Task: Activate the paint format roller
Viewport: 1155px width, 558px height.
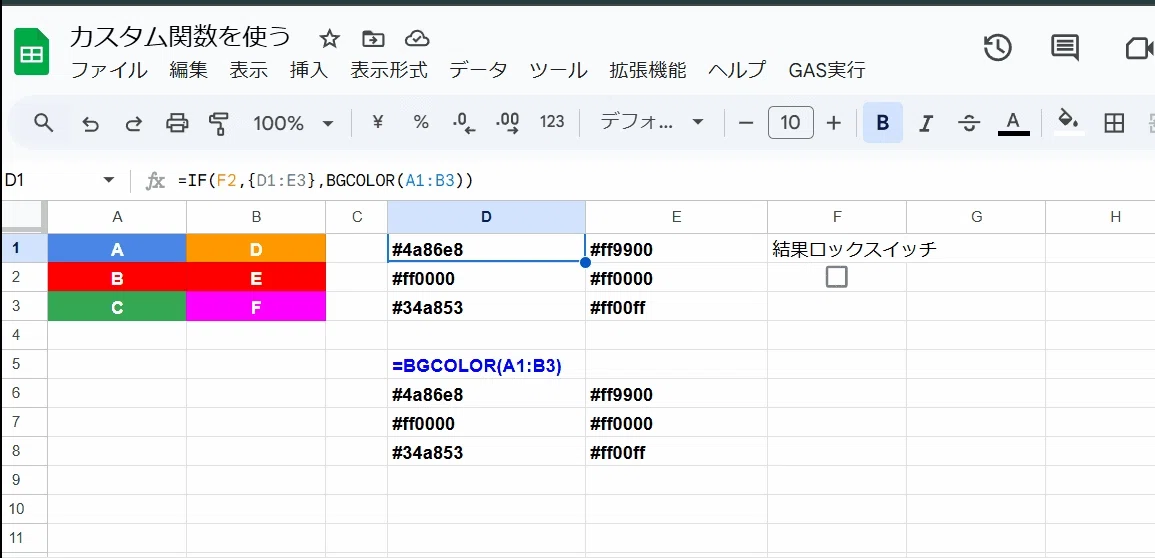Action: click(x=219, y=123)
